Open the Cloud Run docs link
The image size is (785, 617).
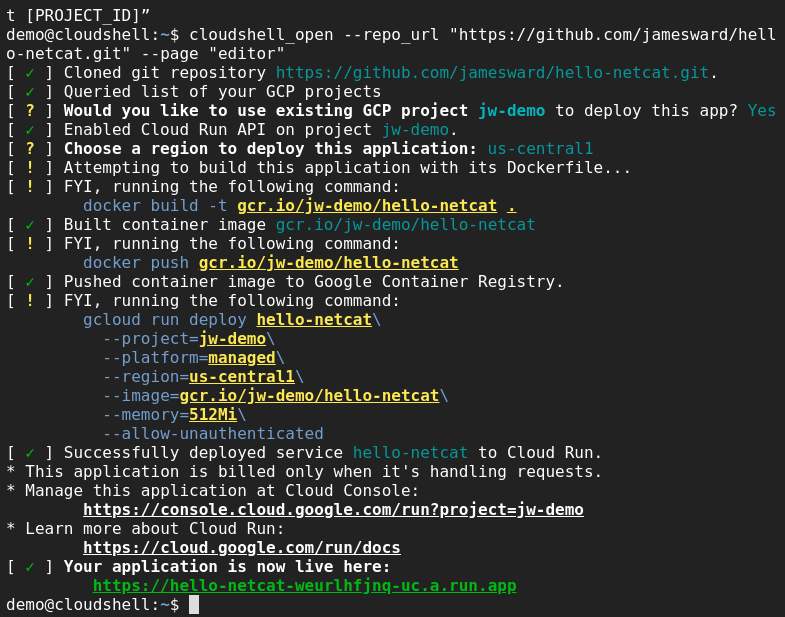click(241, 548)
